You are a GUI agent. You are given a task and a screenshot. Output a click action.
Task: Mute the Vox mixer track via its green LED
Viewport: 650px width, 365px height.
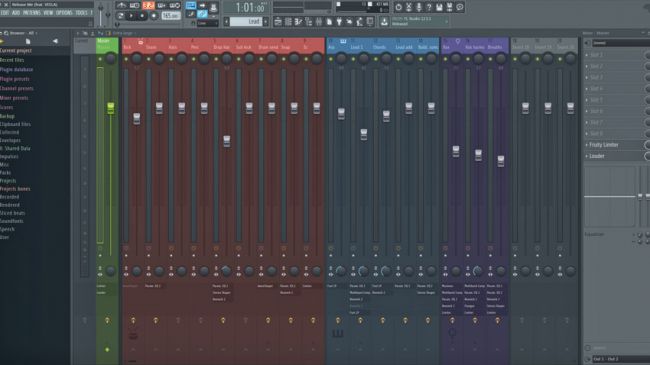point(446,59)
